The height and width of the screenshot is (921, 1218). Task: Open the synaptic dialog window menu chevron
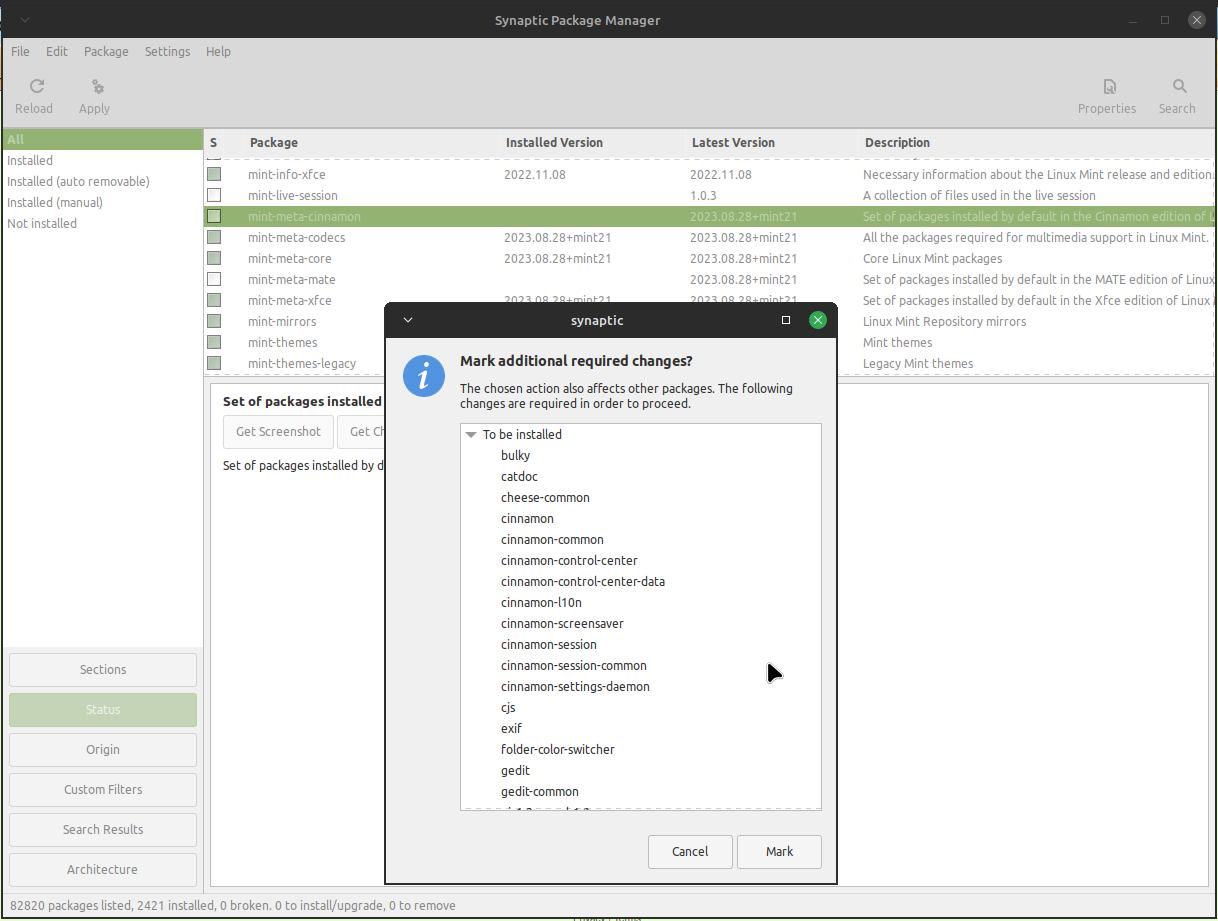(408, 320)
